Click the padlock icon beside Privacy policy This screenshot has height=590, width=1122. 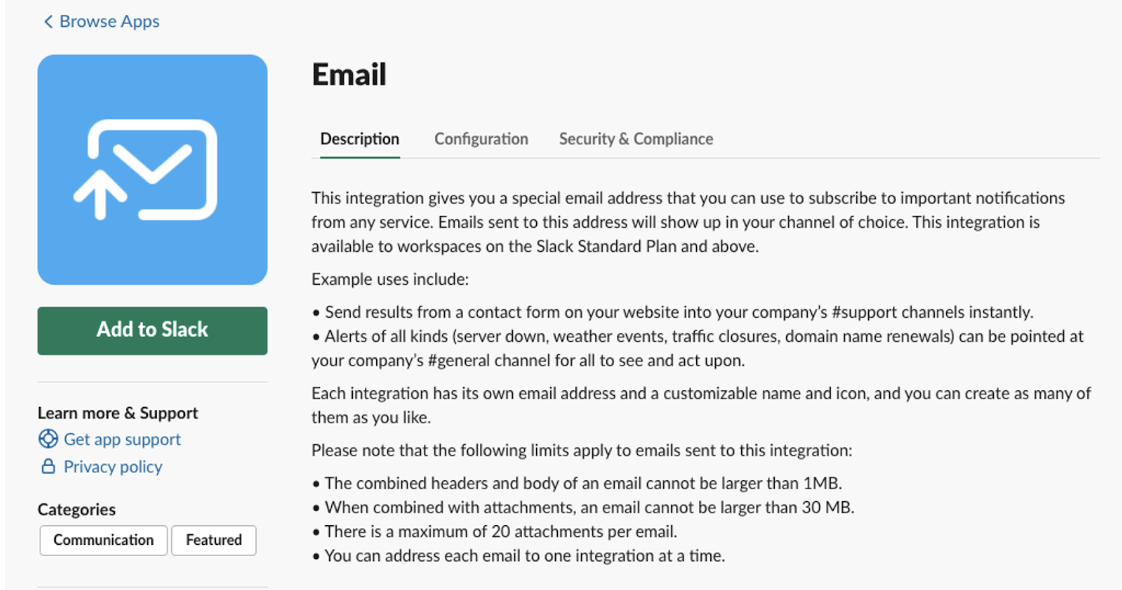[x=47, y=467]
